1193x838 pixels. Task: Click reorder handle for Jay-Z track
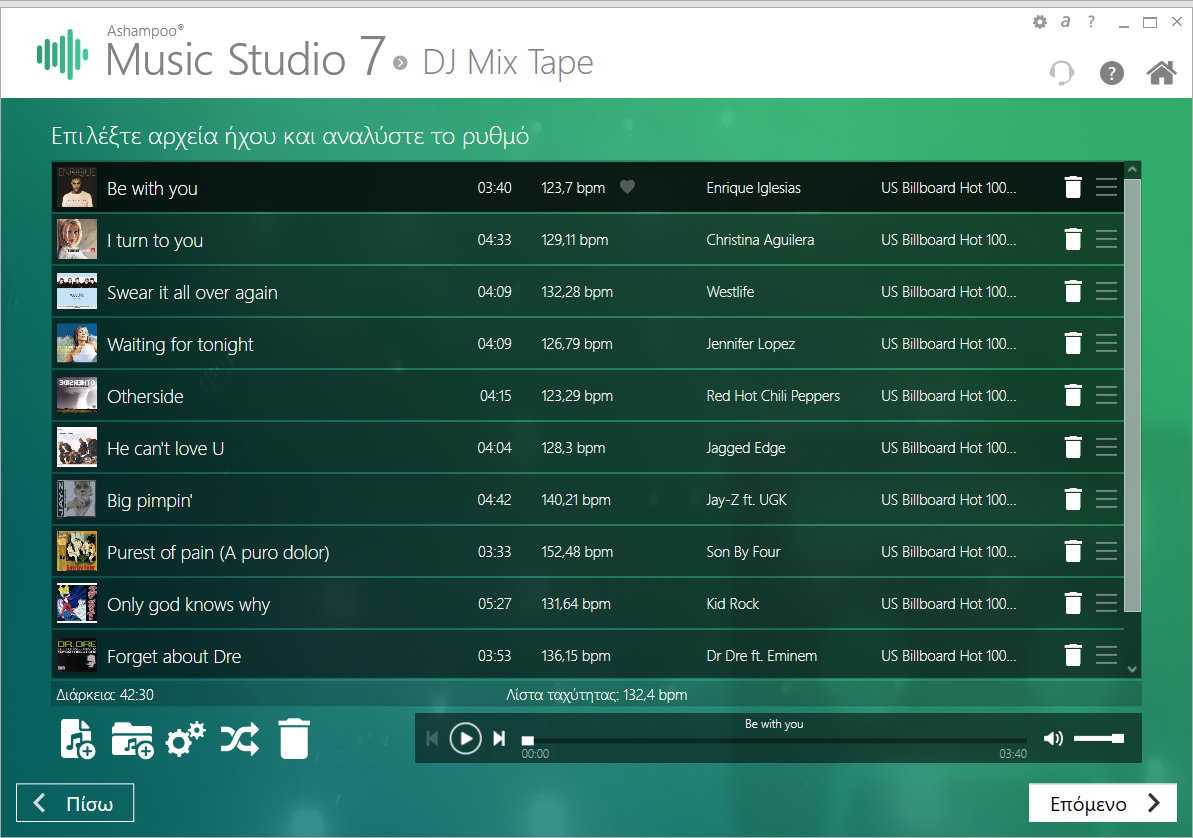(1106, 499)
